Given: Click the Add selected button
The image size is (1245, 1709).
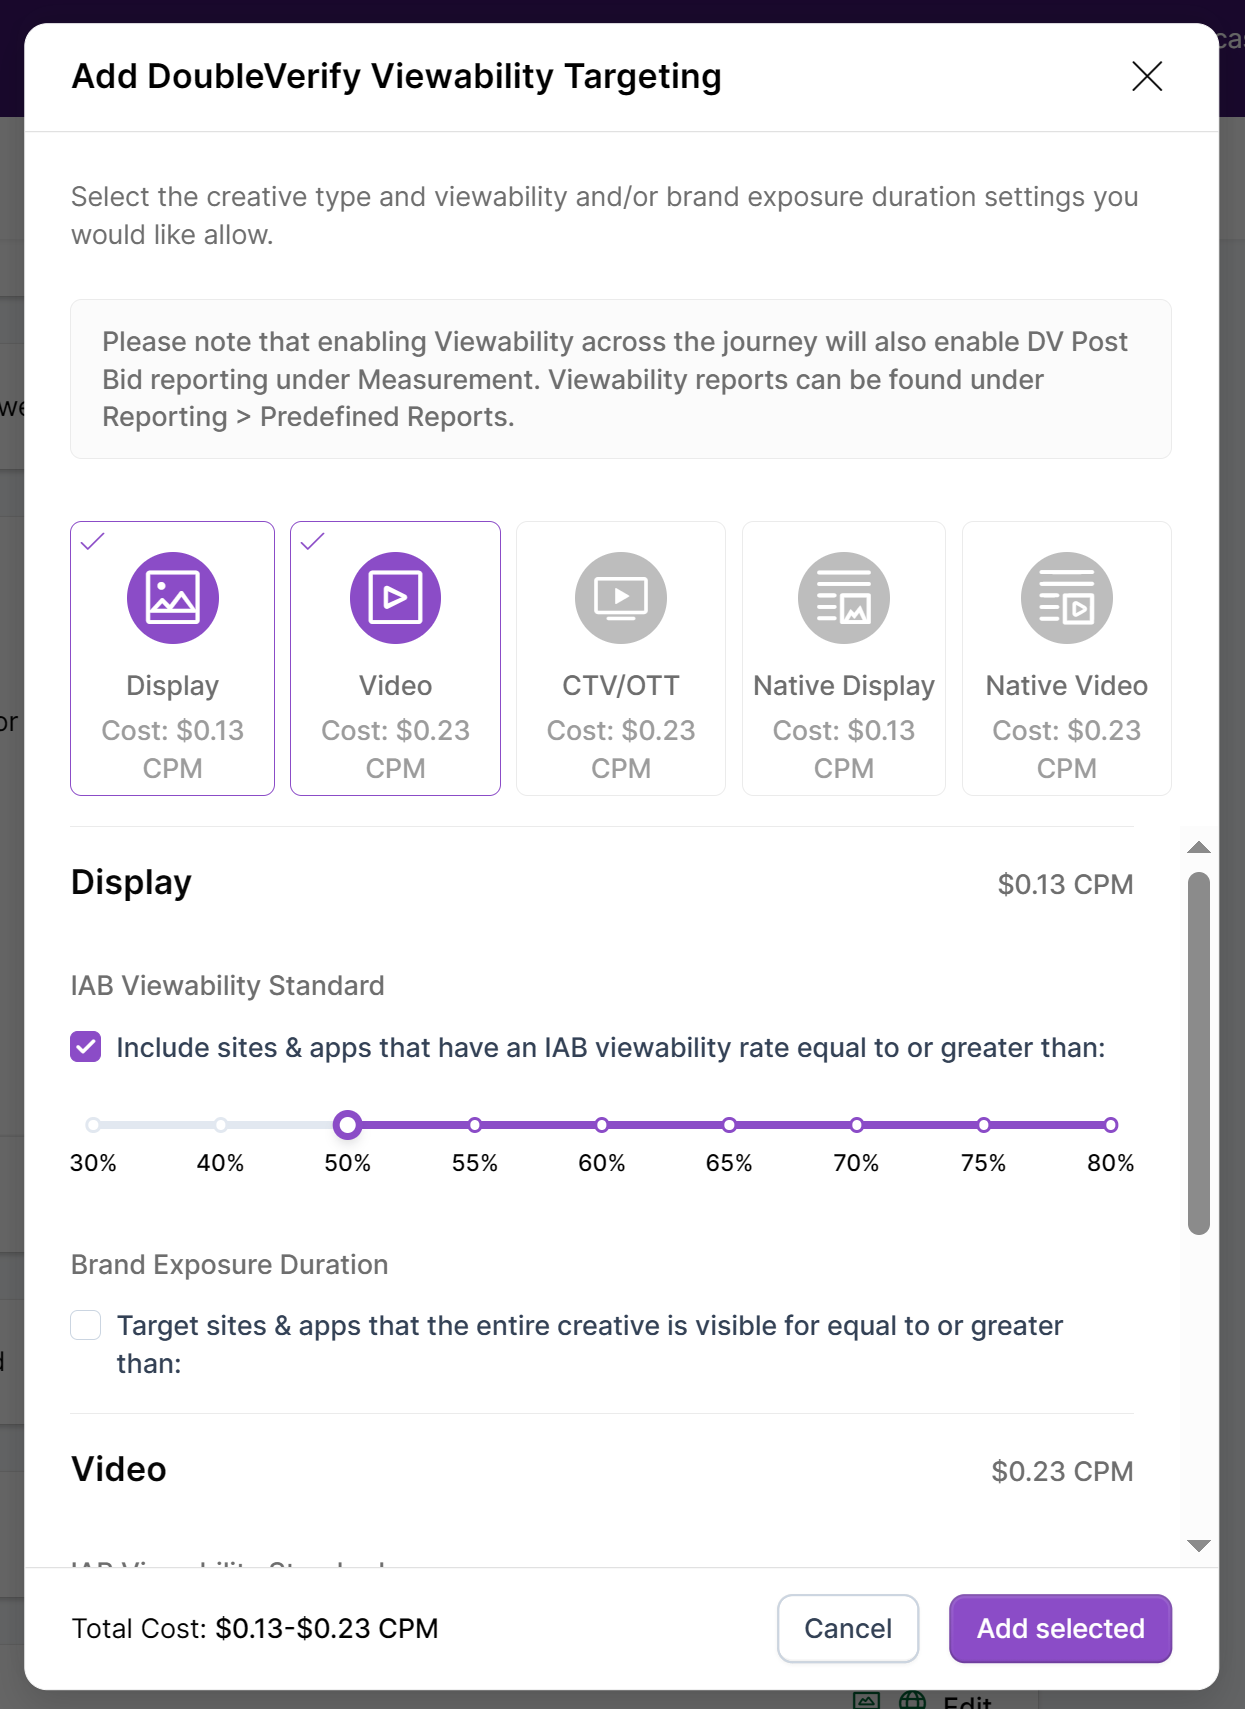Looking at the screenshot, I should 1060,1628.
